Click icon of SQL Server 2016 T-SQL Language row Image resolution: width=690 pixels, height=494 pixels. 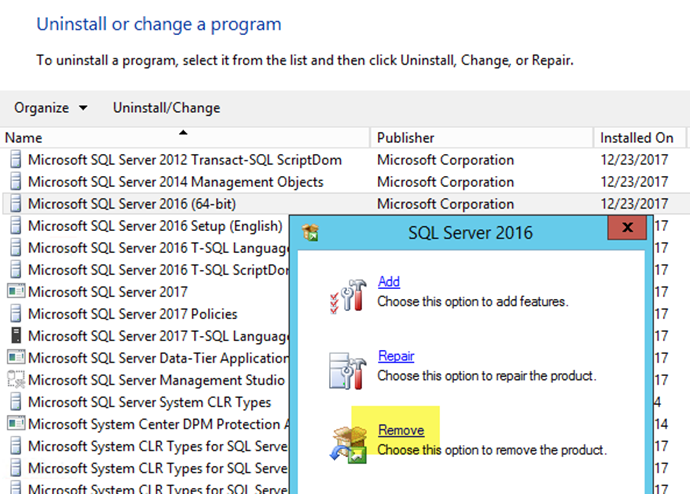pyautogui.click(x=15, y=248)
